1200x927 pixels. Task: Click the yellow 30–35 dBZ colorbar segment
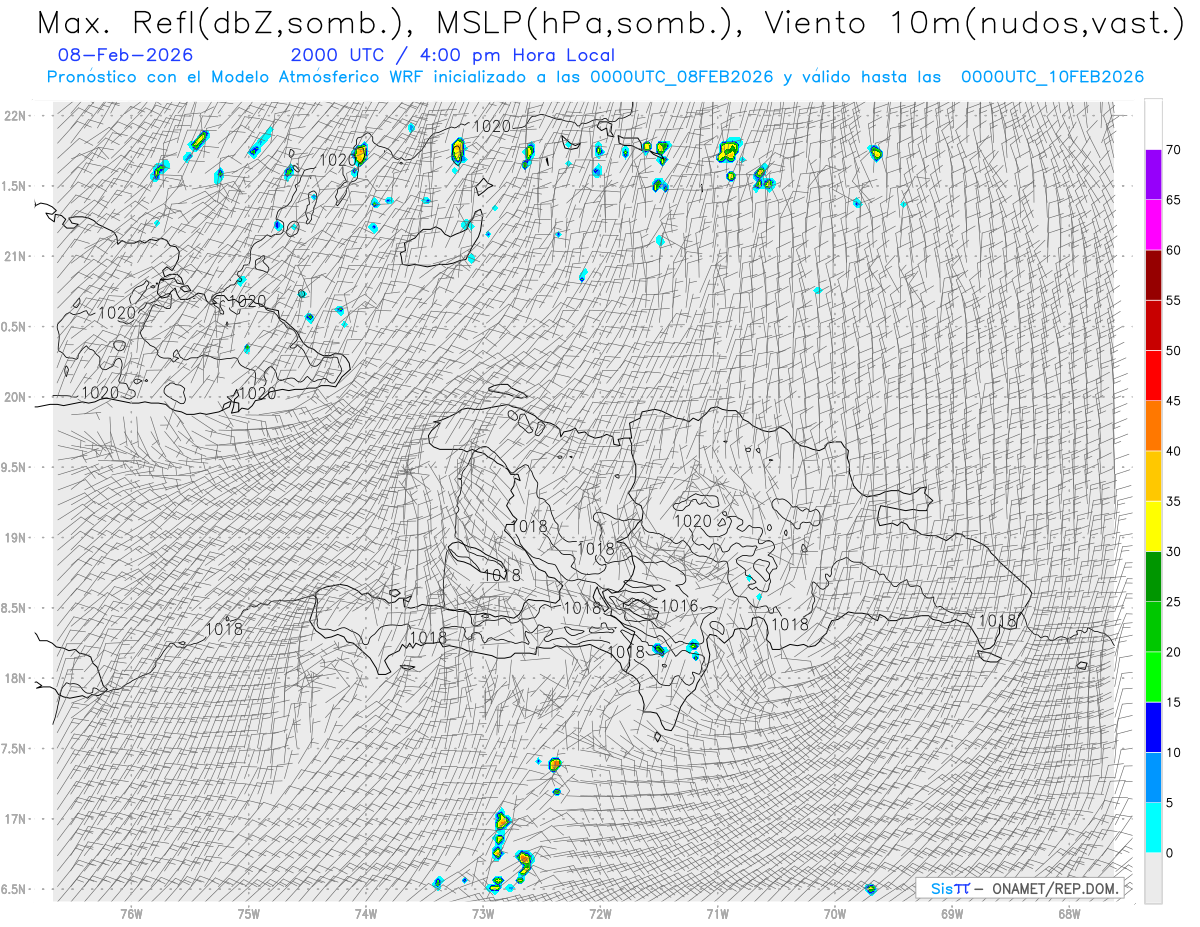pyautogui.click(x=1153, y=526)
